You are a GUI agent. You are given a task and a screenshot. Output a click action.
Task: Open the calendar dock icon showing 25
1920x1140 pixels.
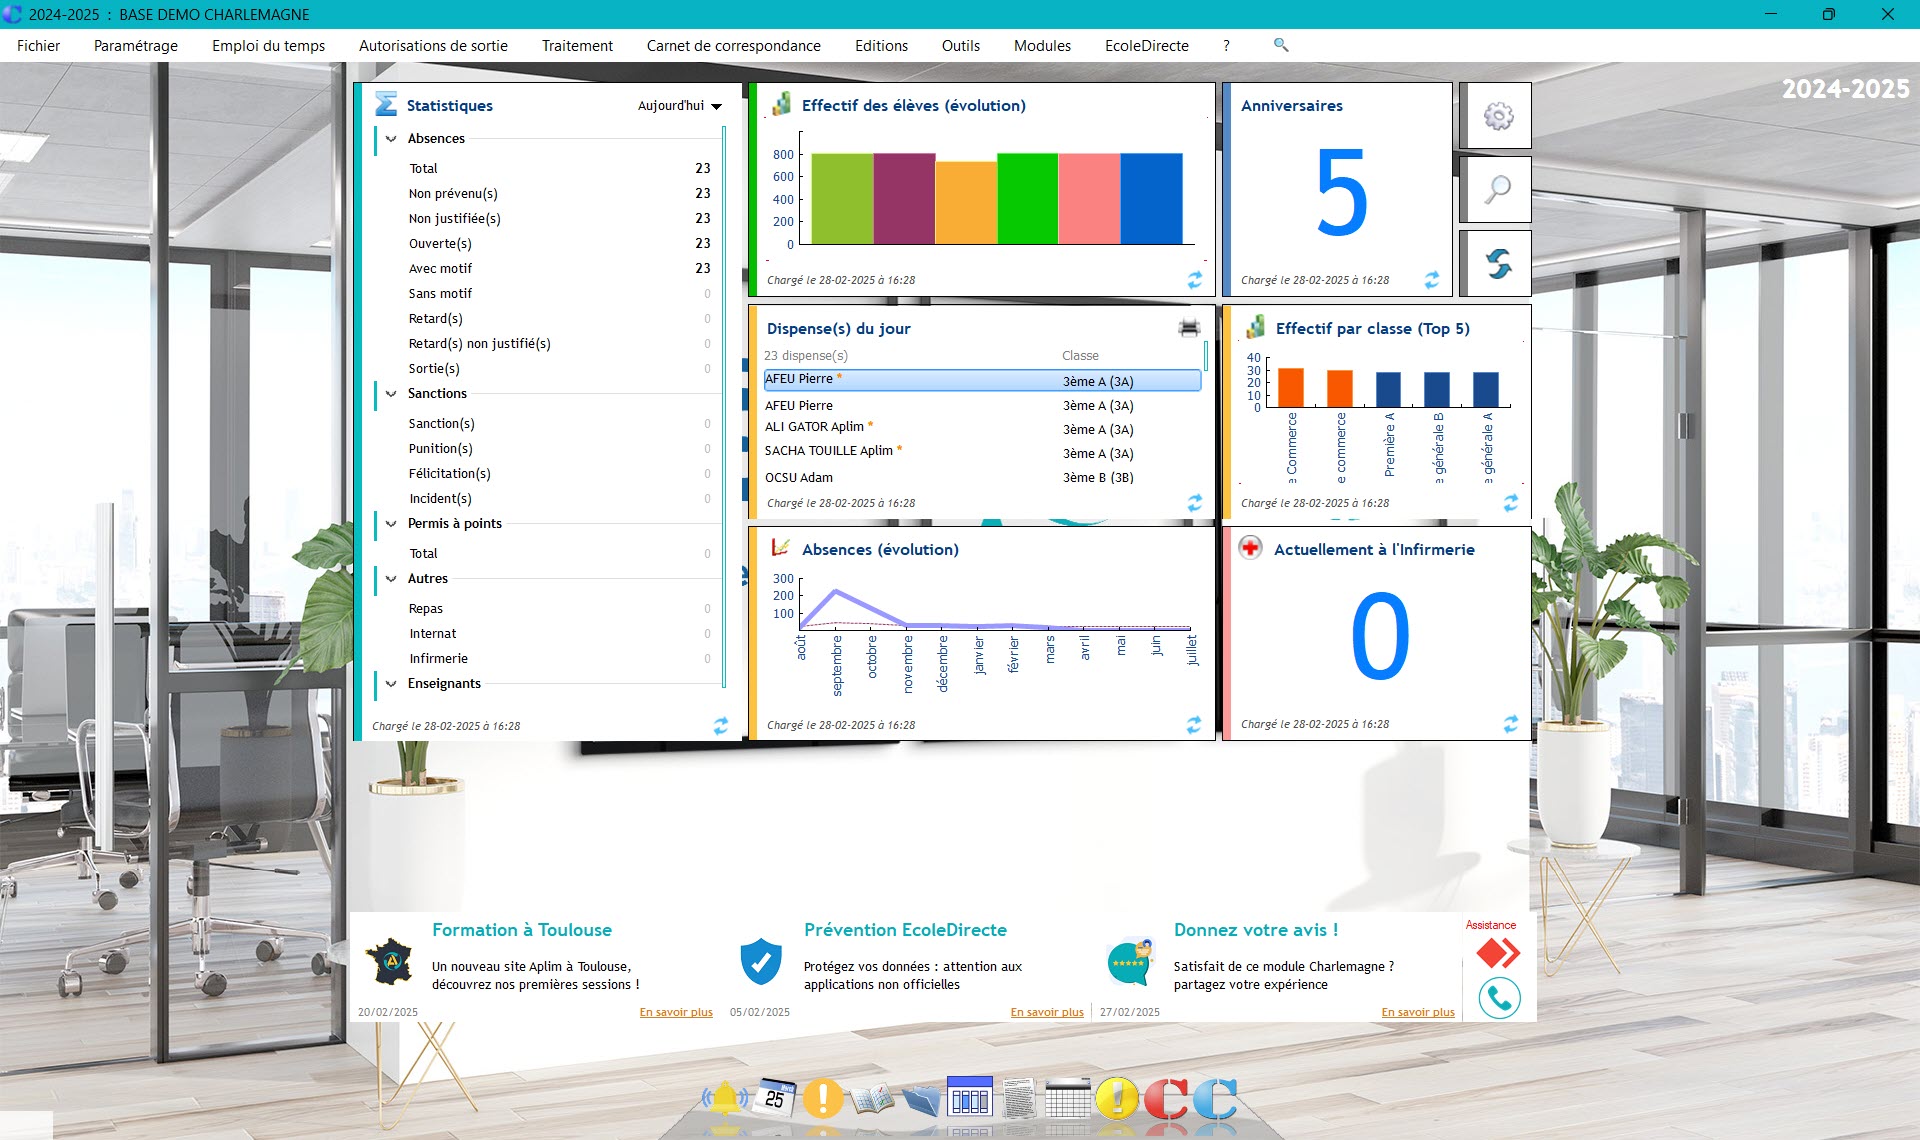point(775,1097)
